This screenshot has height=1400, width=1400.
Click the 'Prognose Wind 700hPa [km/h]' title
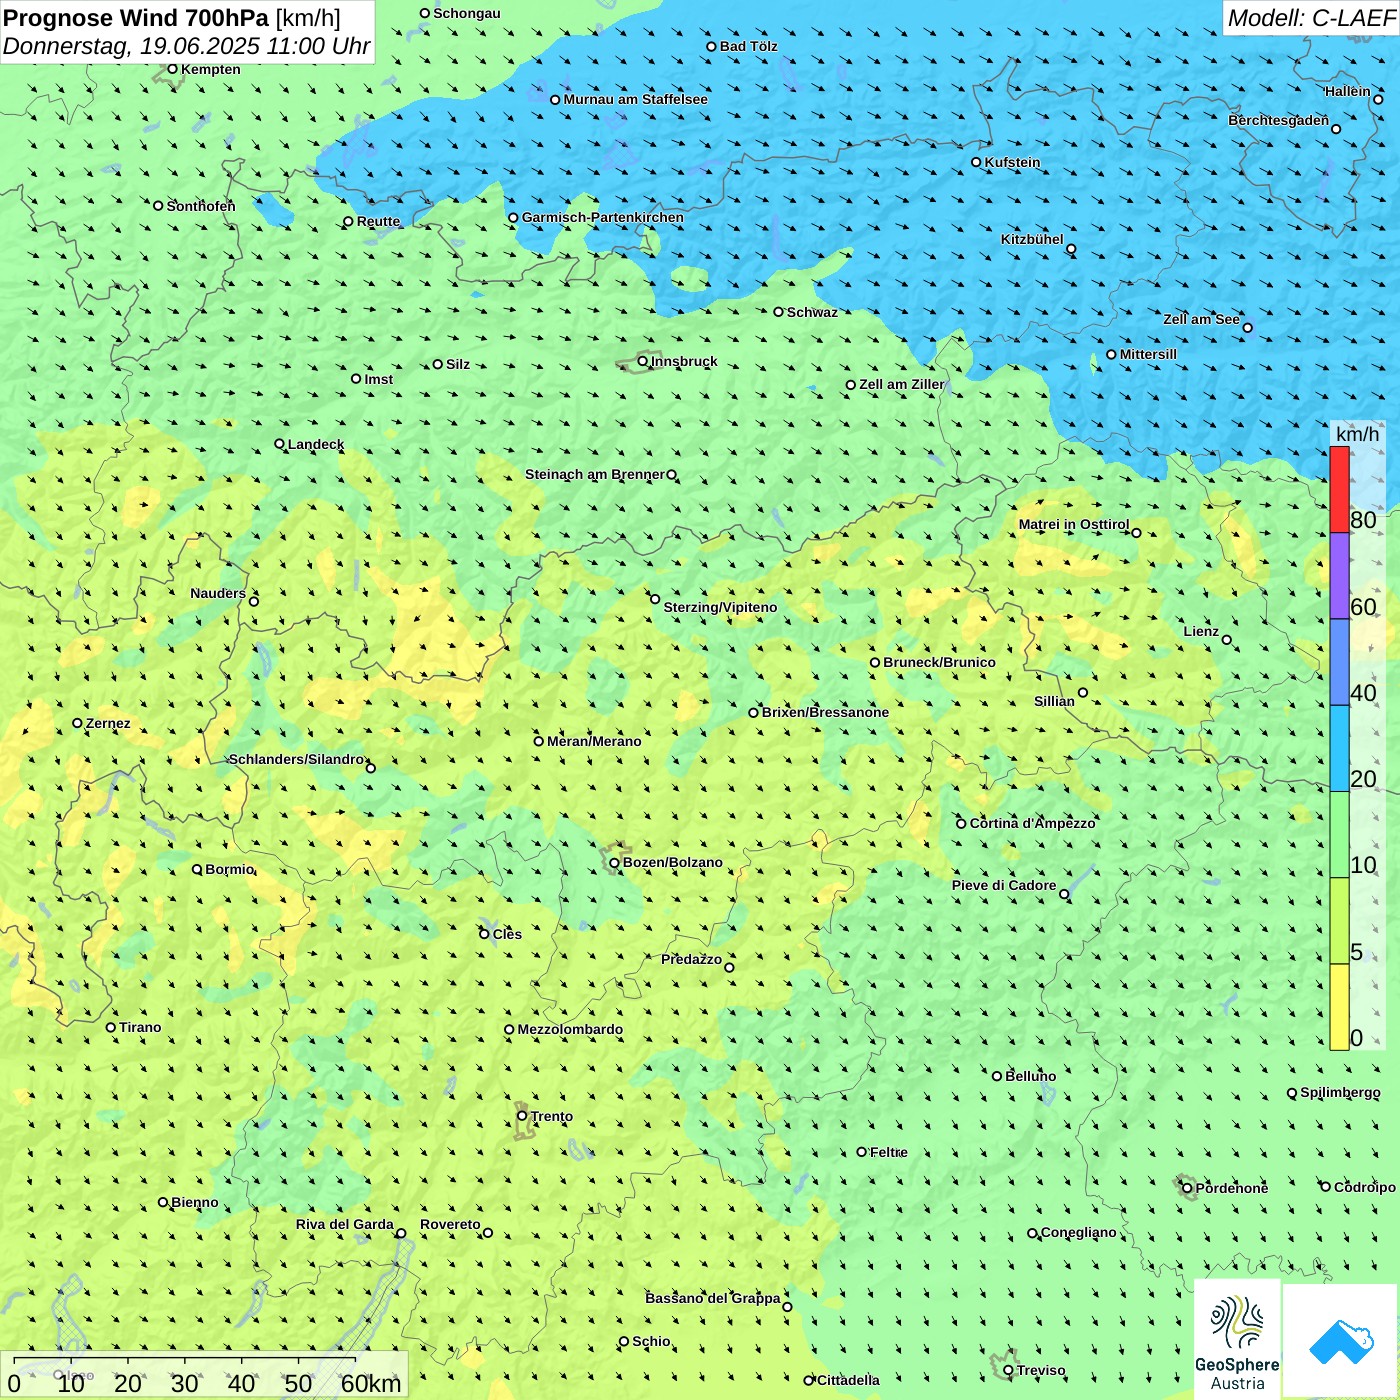(172, 18)
